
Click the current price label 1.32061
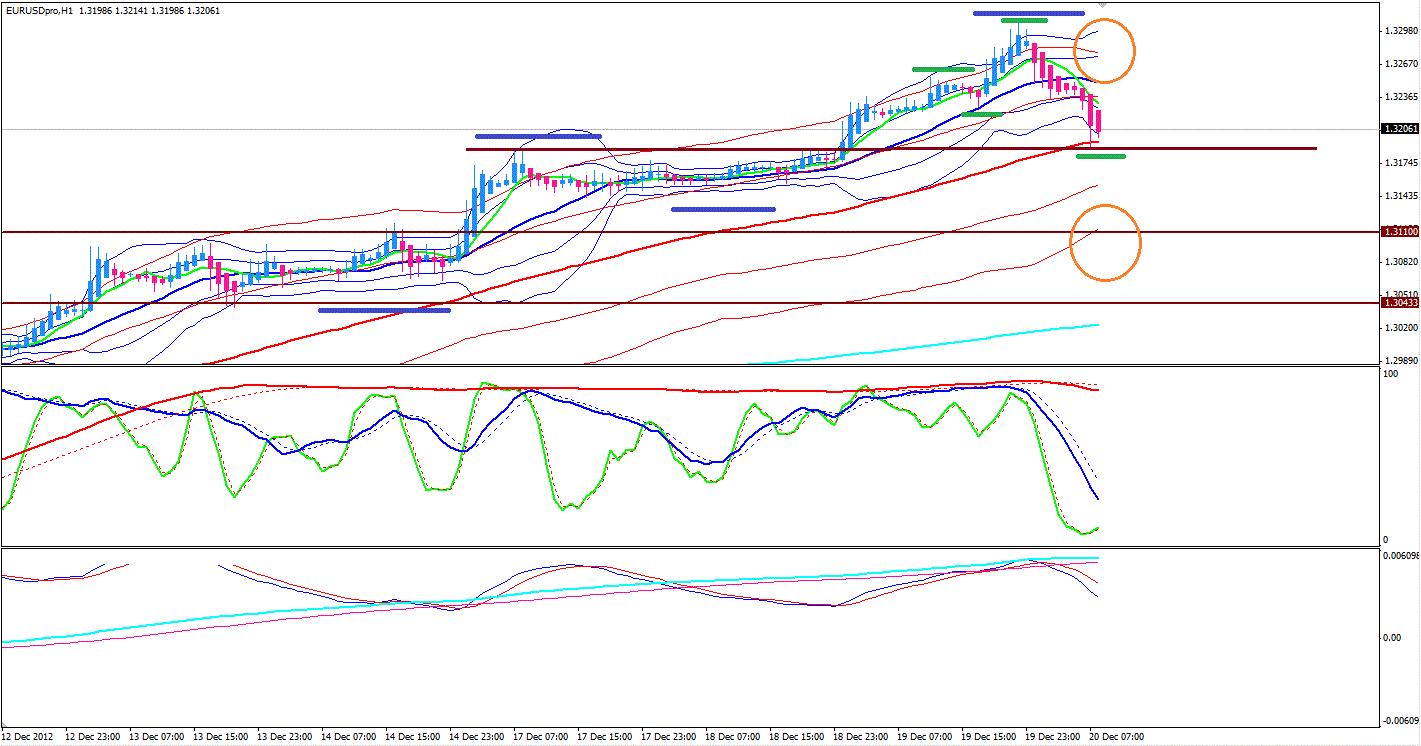(1397, 129)
